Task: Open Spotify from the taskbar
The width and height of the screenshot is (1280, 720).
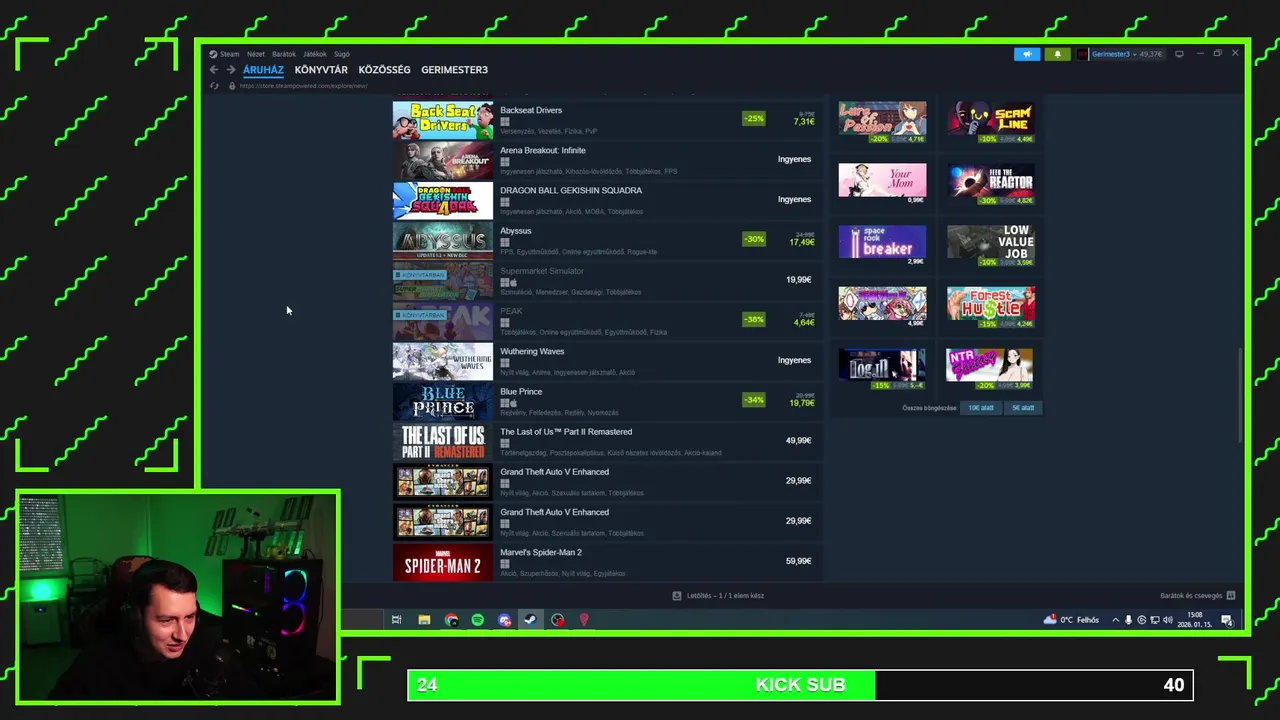Action: click(478, 620)
